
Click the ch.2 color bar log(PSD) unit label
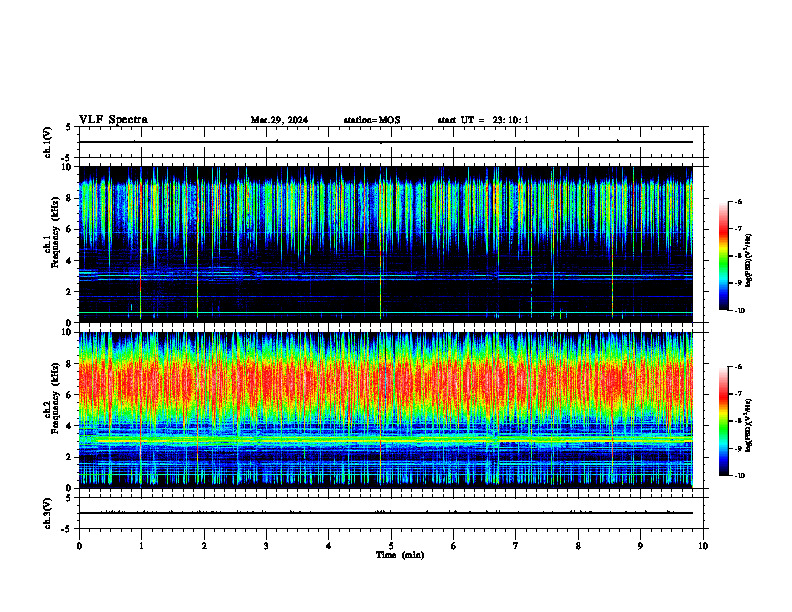pos(749,426)
